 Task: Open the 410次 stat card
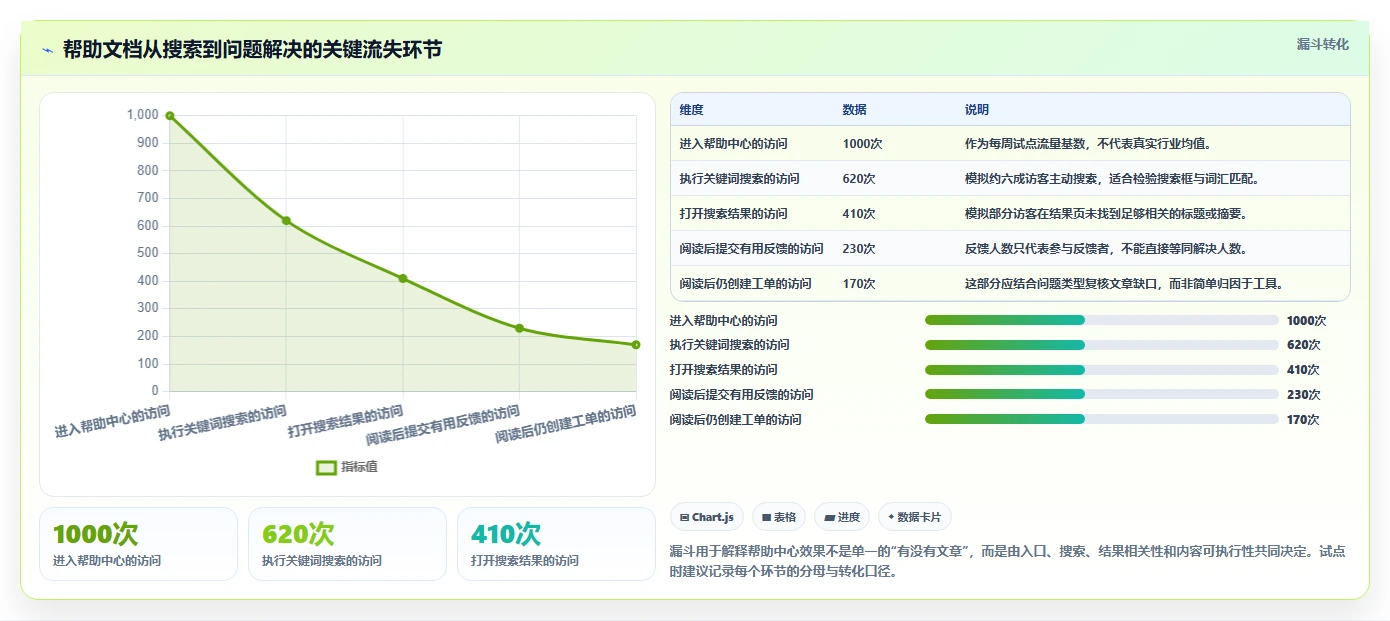[x=556, y=544]
